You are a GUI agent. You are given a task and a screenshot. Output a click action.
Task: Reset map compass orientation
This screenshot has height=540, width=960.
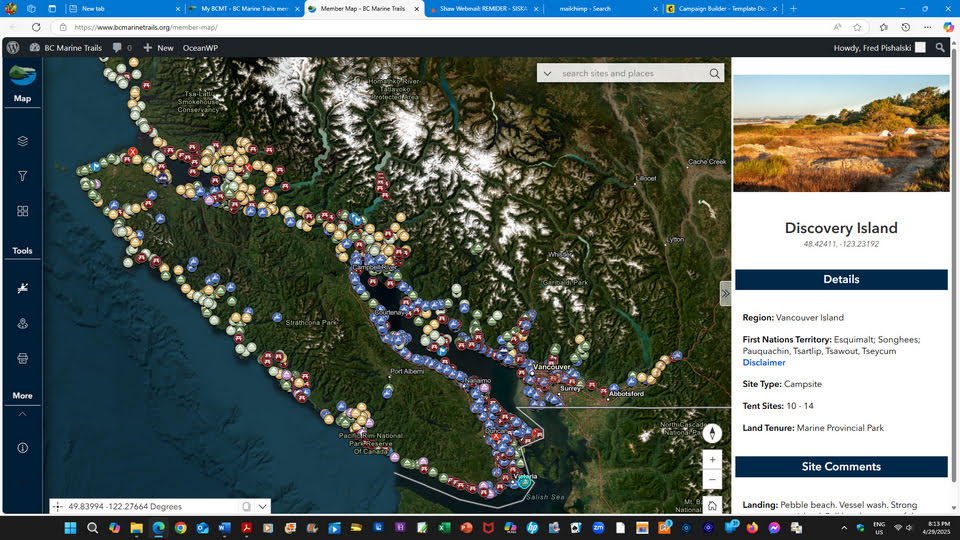(712, 433)
